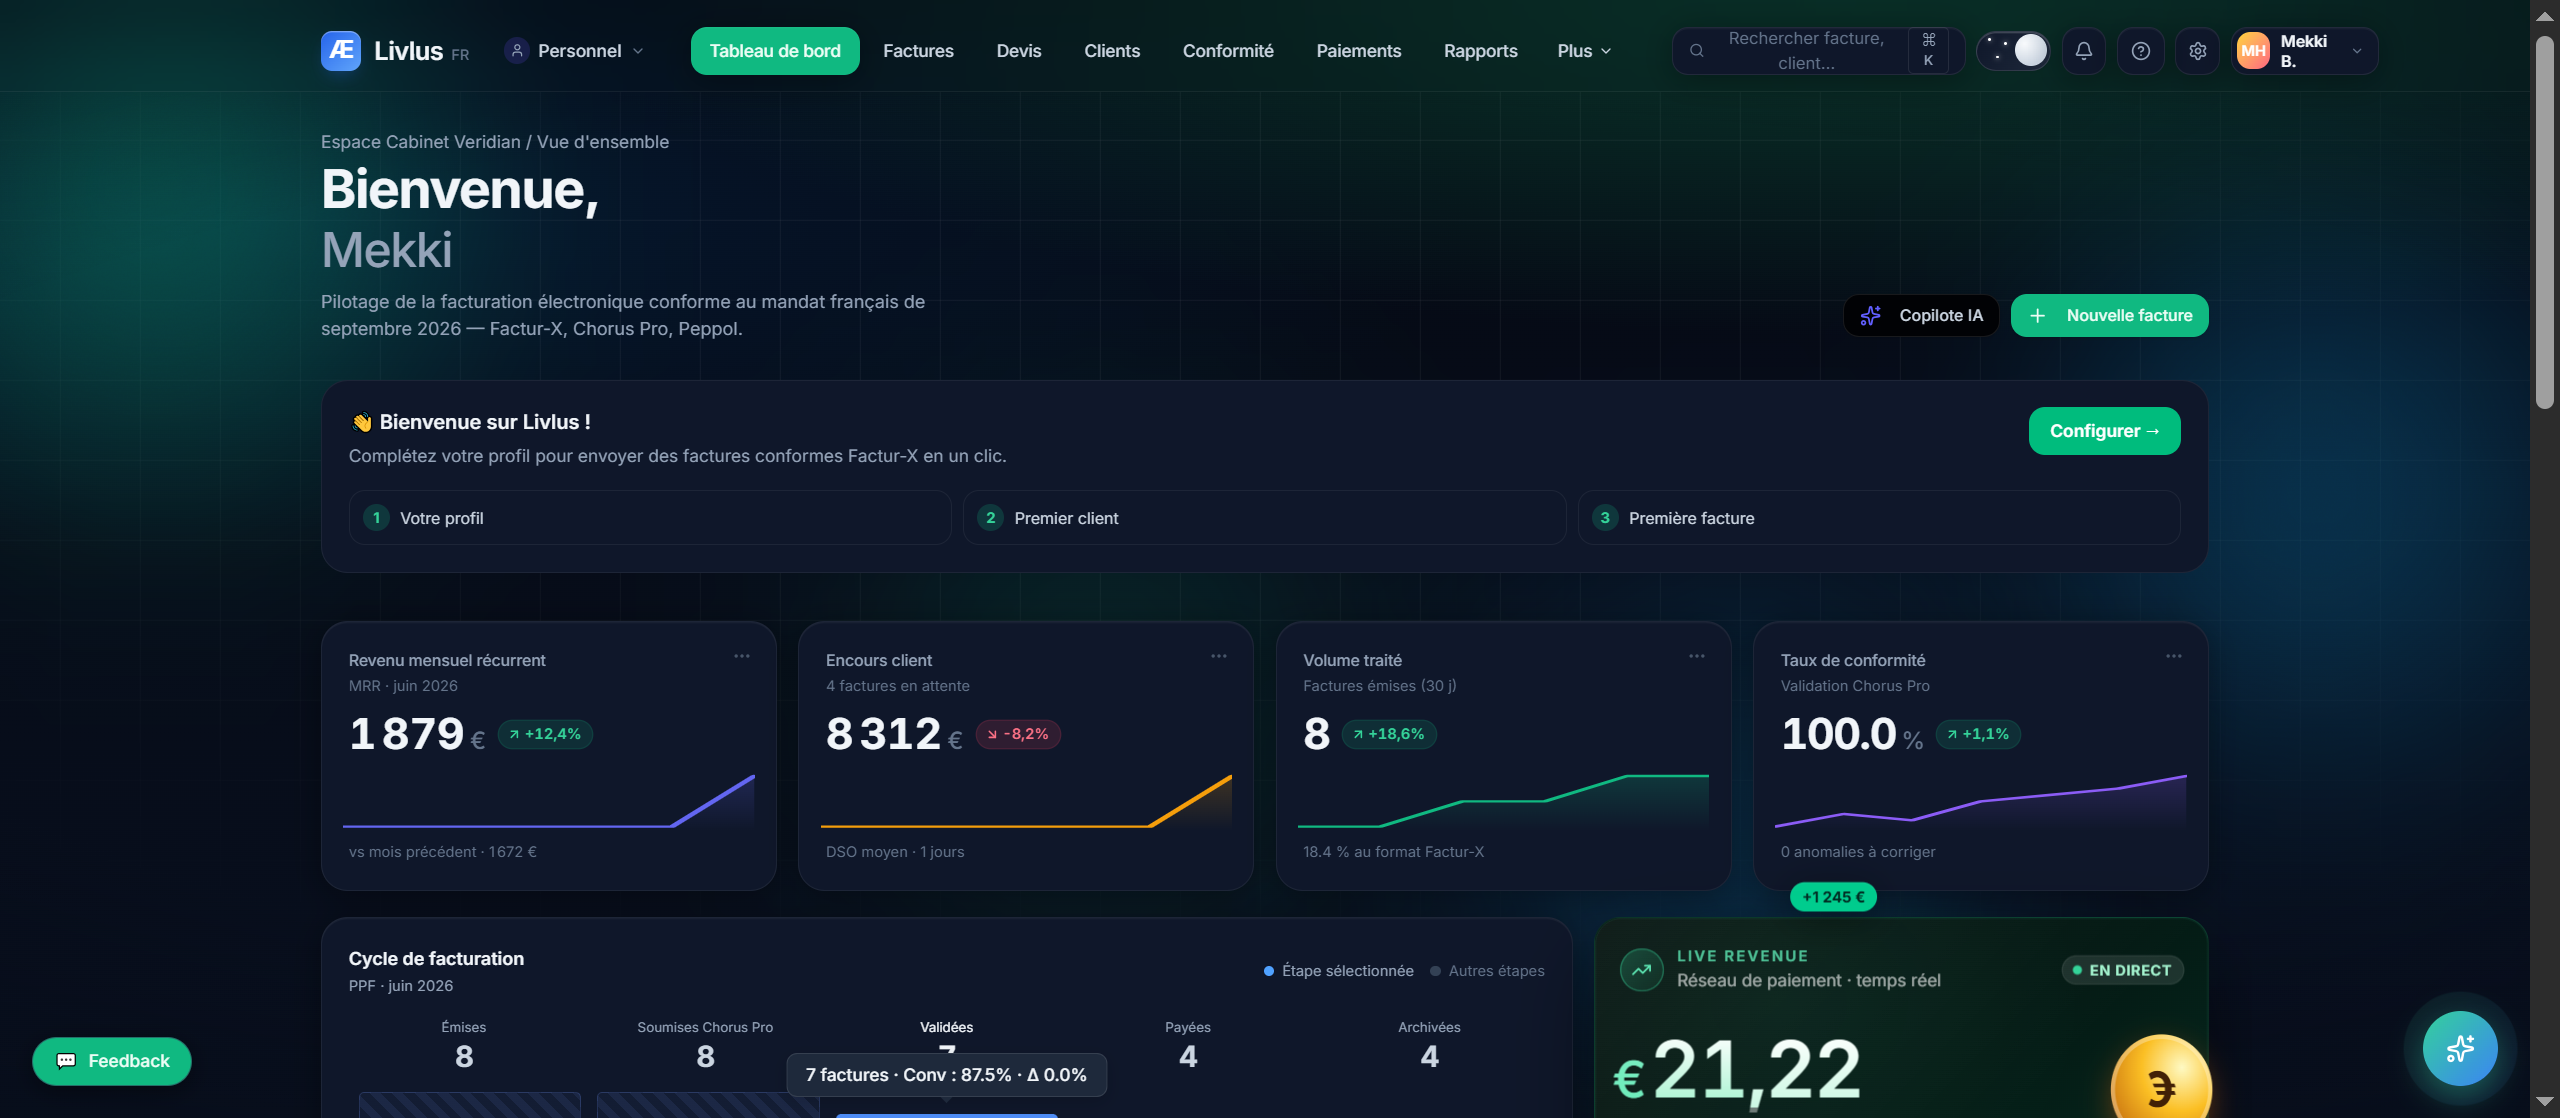2560x1118 pixels.
Task: Click the breadcrumb Espace Cabinet Veridian / Vue d'ensemble
Action: pyautogui.click(x=495, y=142)
